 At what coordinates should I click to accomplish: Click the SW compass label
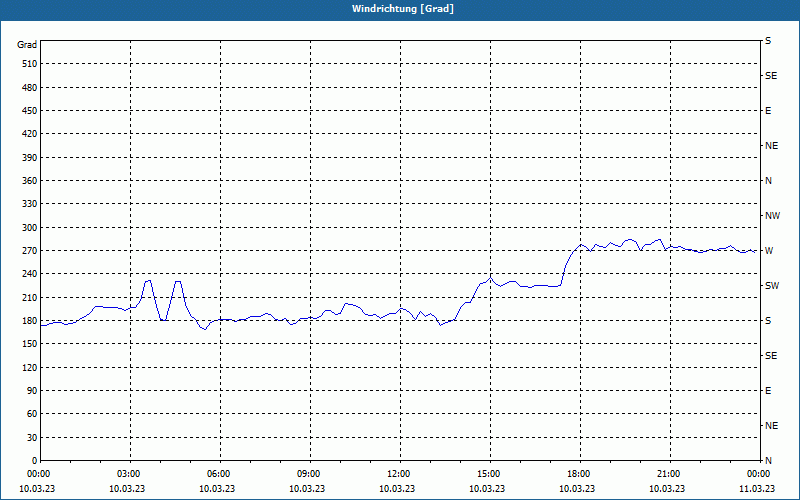click(772, 286)
